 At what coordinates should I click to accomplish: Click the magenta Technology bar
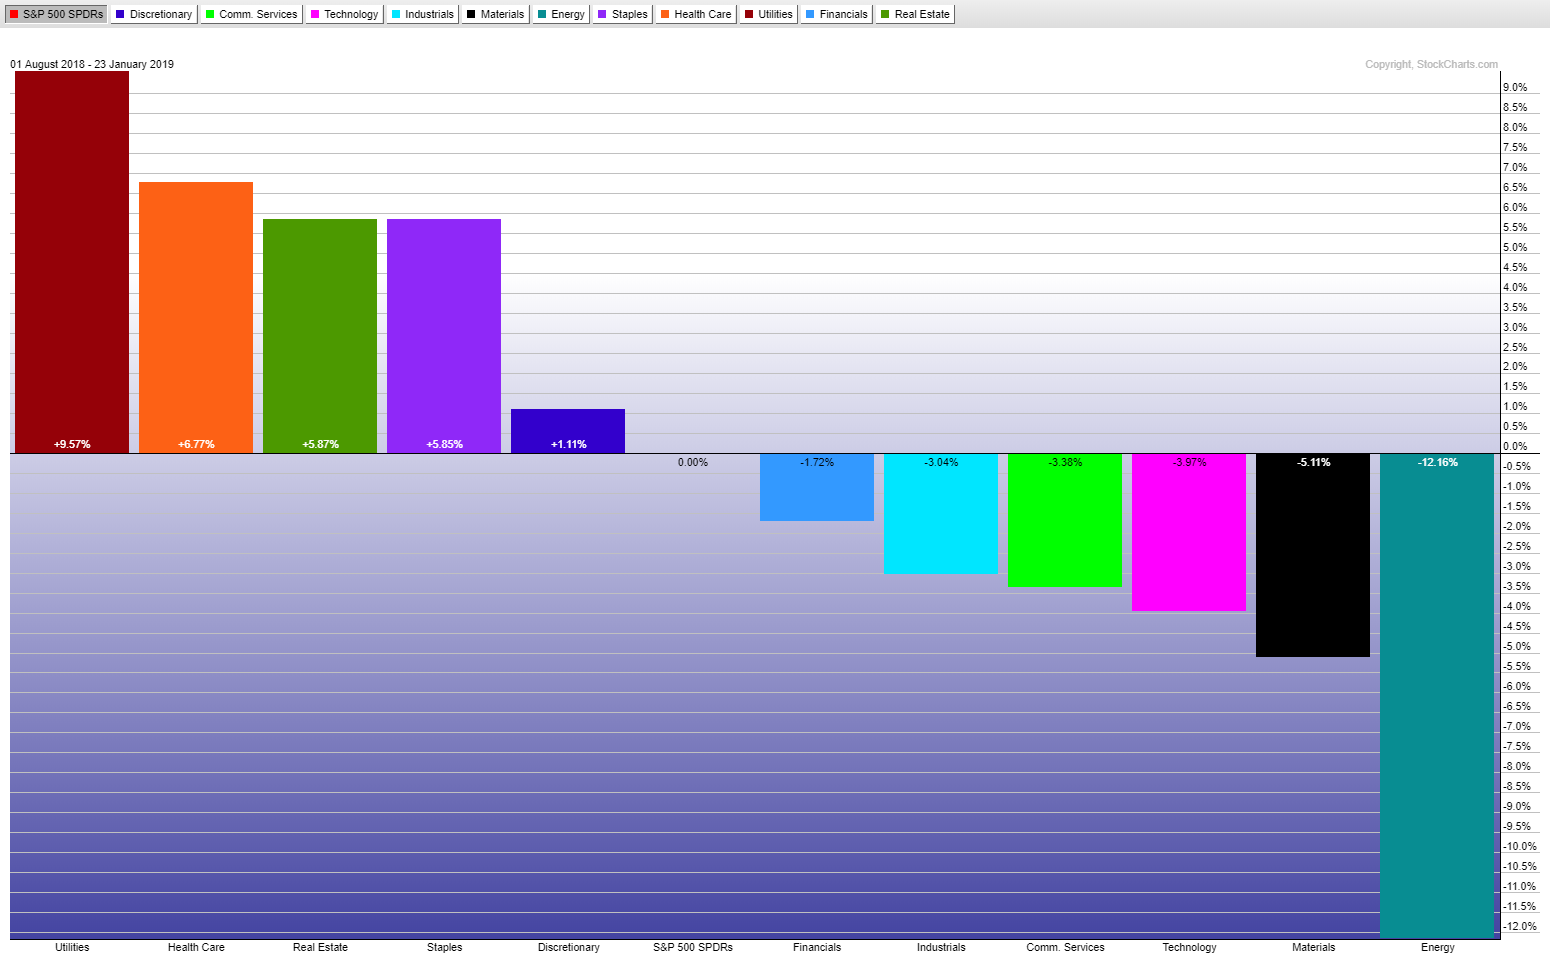1189,532
